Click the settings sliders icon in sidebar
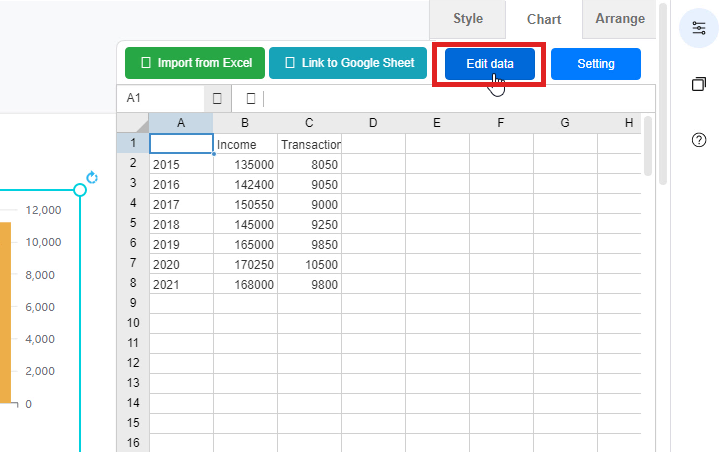This screenshot has height=452, width=720. coord(699,27)
